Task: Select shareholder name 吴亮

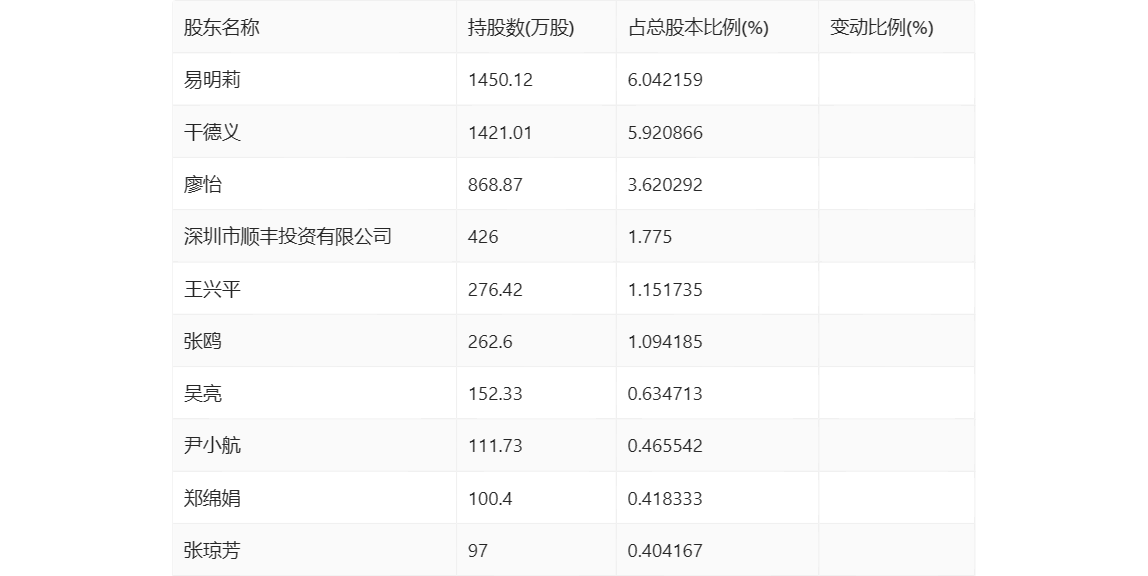Action: (203, 394)
